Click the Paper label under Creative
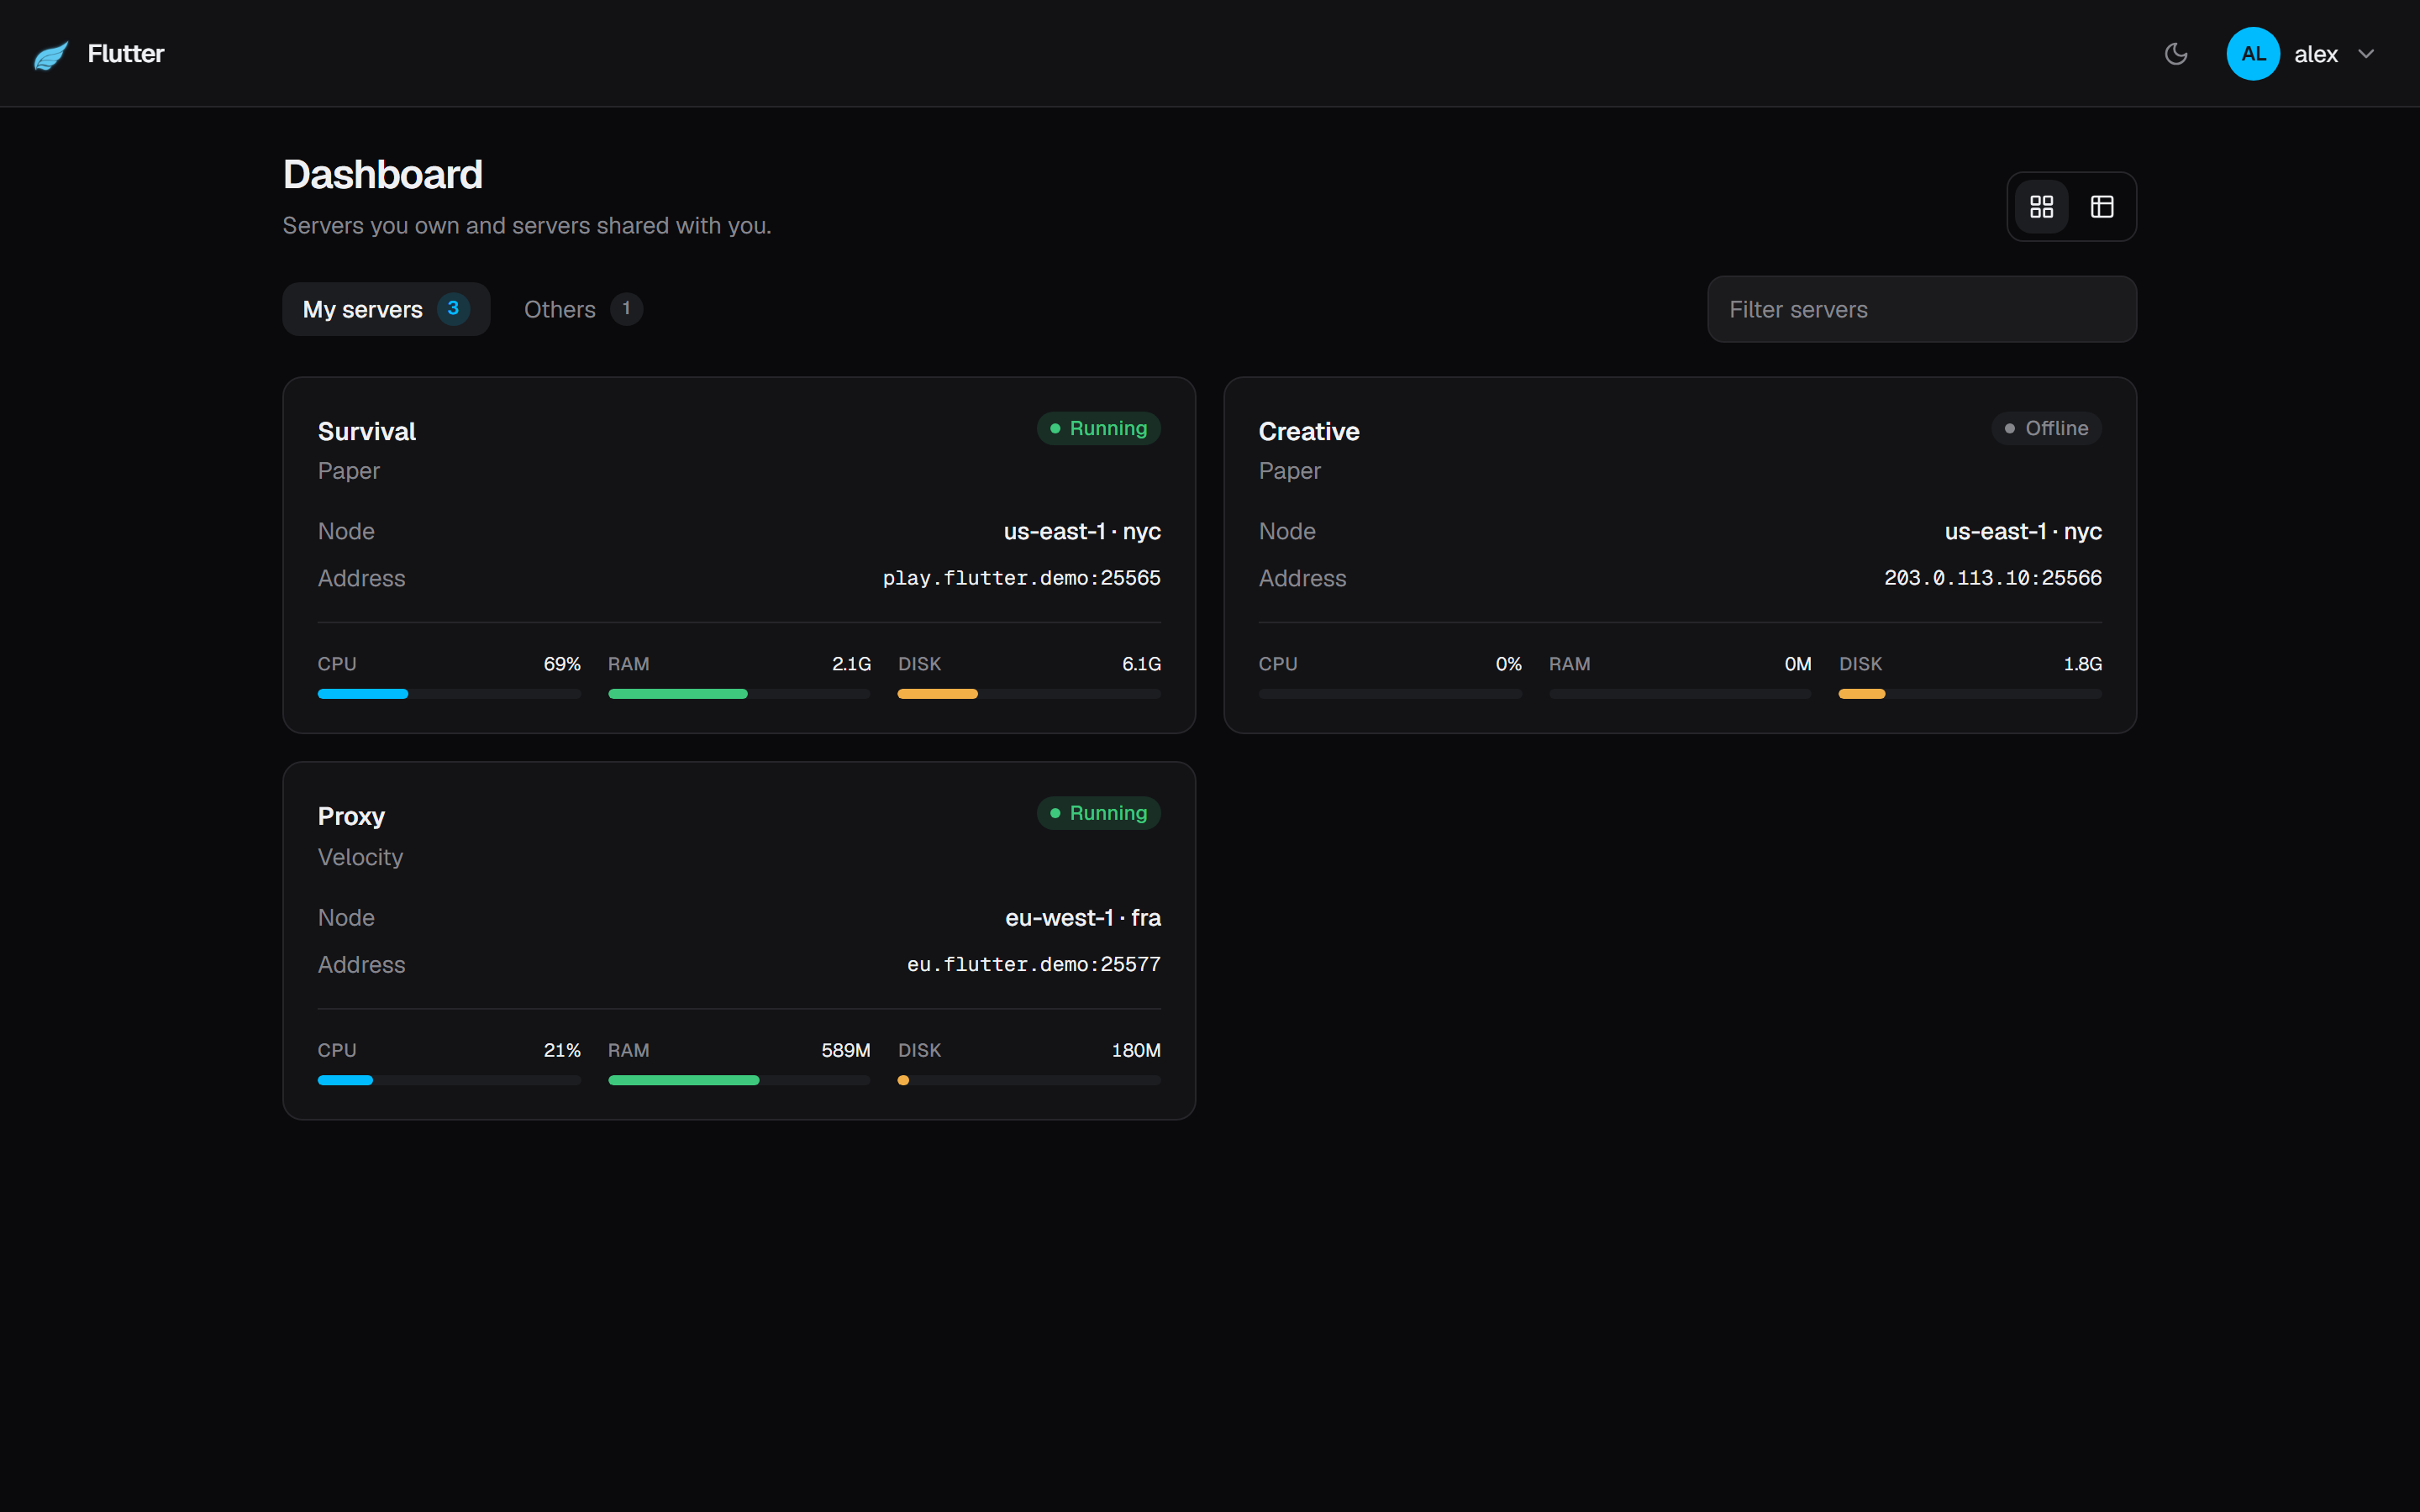The image size is (2420, 1512). (x=1290, y=471)
